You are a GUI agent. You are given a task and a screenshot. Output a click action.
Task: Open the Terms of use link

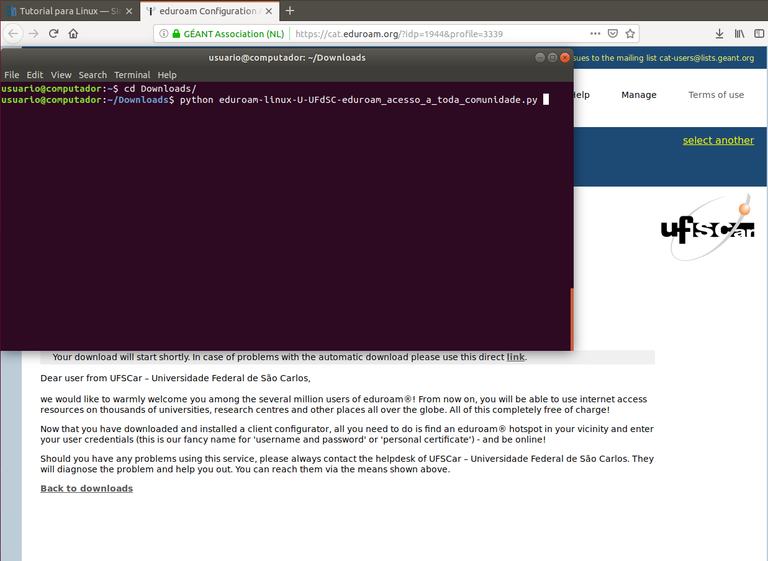click(x=716, y=95)
